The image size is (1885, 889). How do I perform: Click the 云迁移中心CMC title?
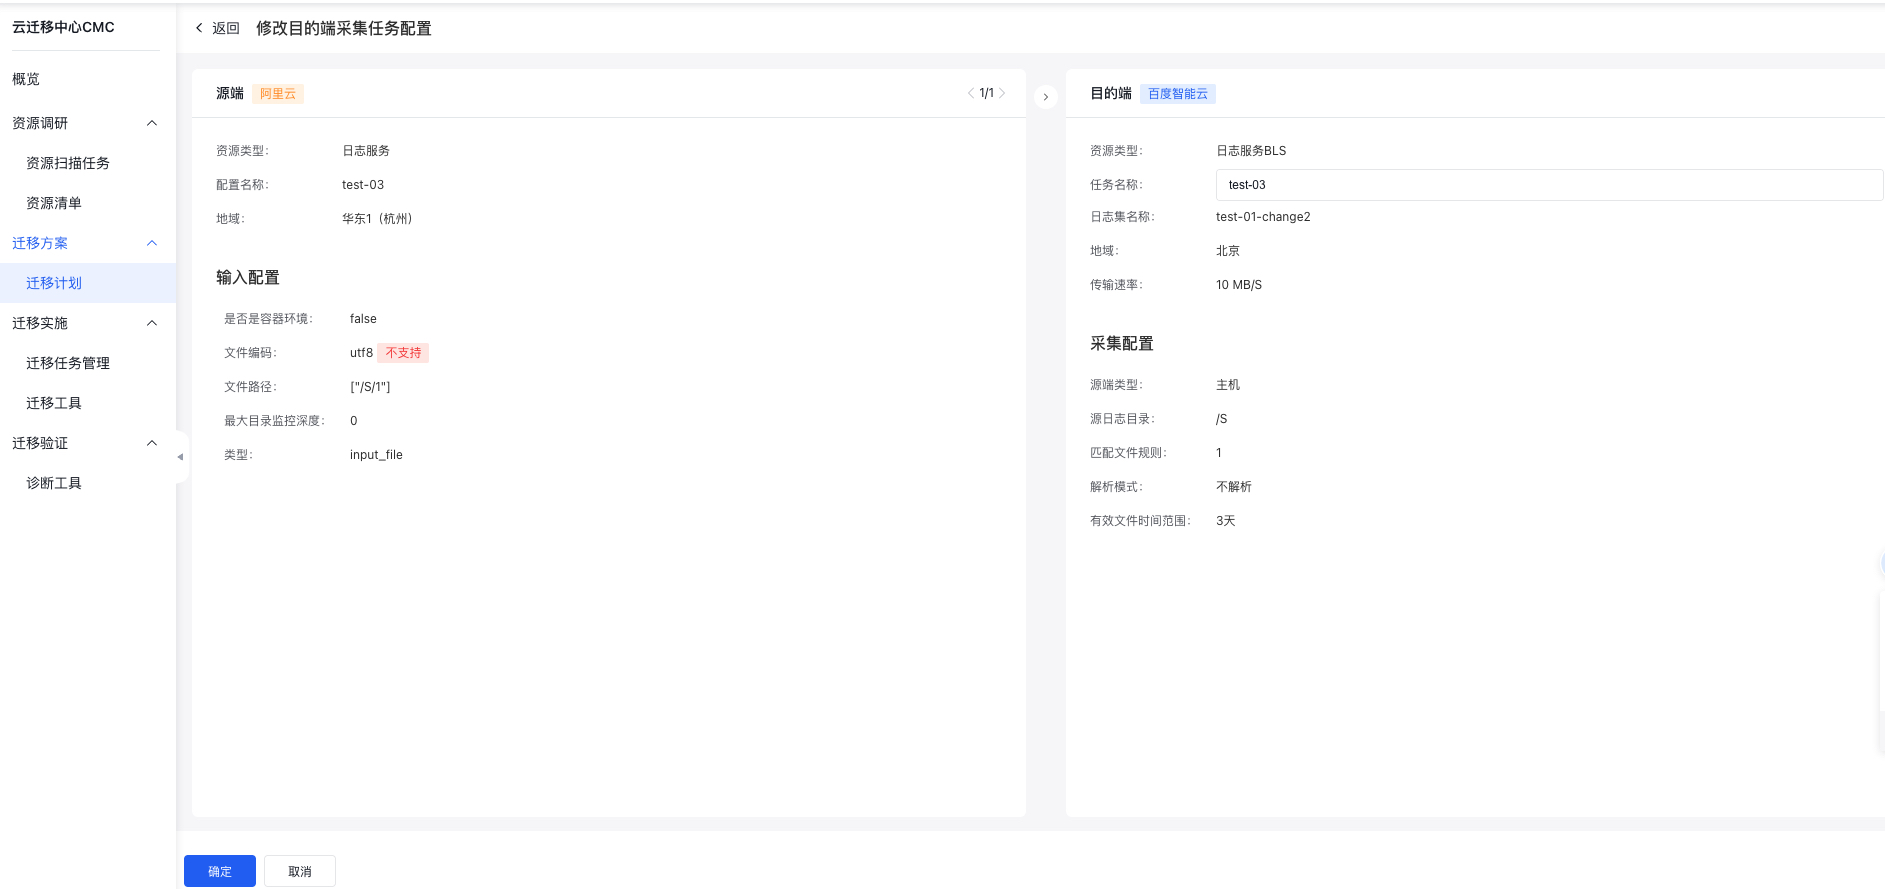tap(63, 27)
